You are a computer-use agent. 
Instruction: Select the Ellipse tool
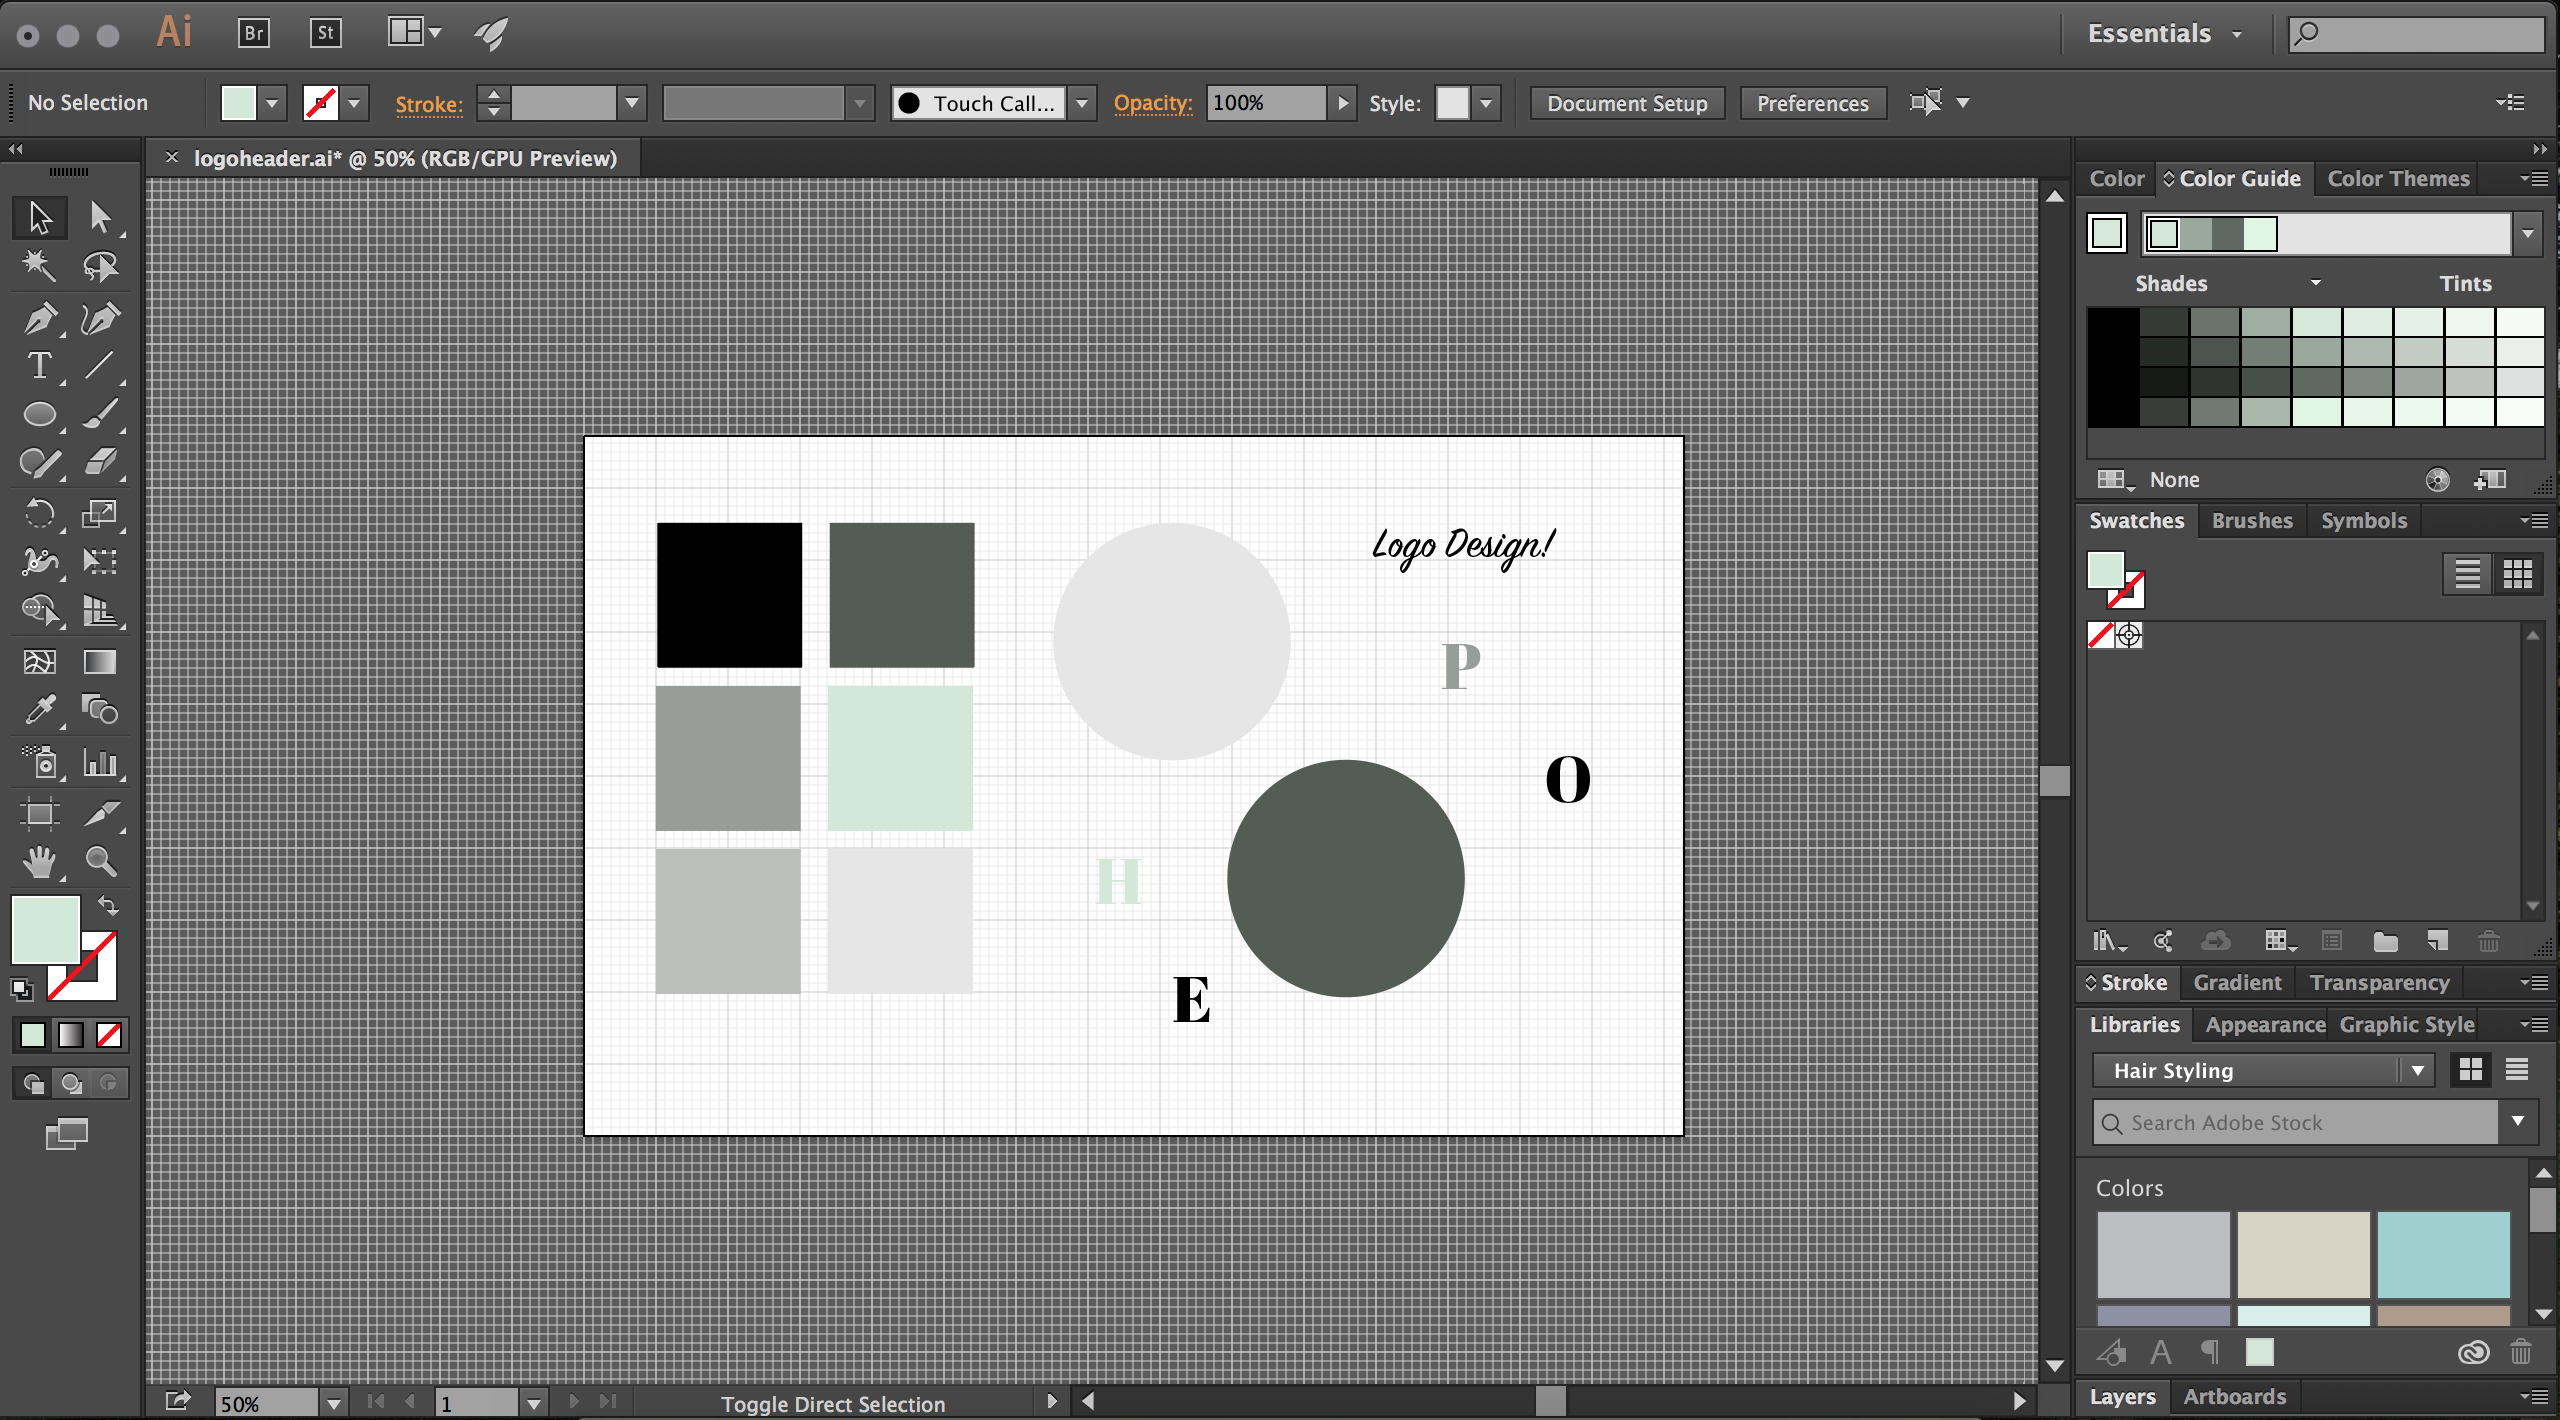40,414
